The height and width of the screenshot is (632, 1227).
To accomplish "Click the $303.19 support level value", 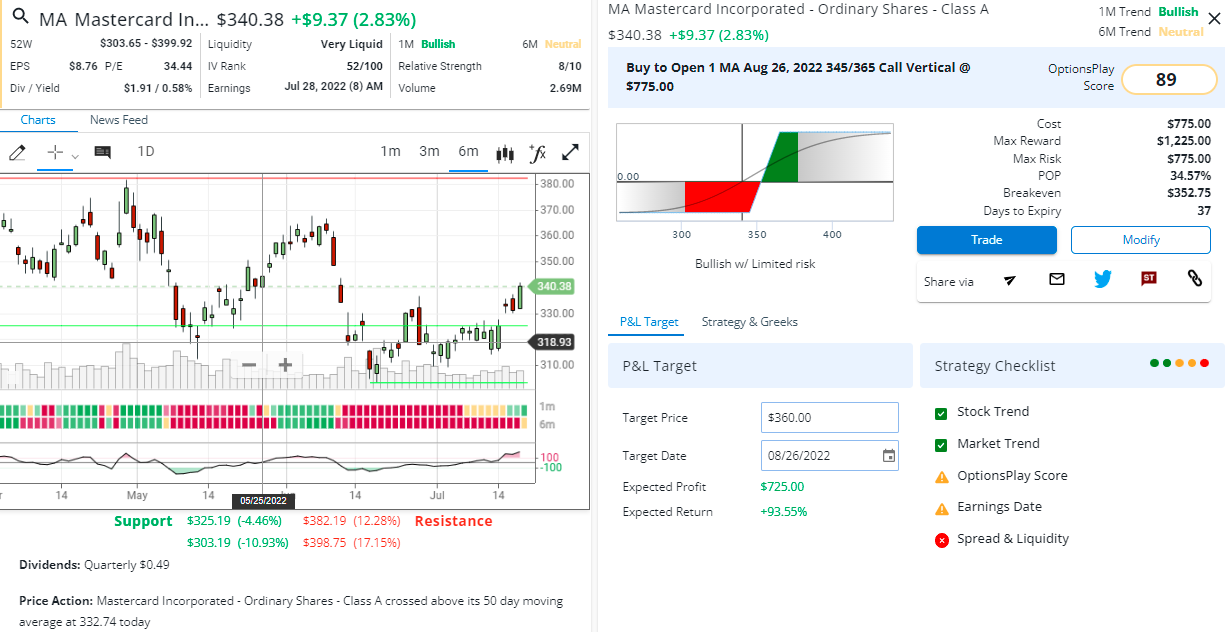I will click(208, 543).
